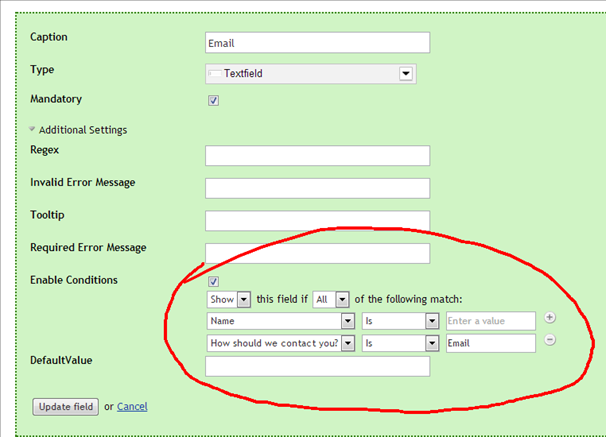606x437 pixels.
Task: Click the 'of the following match:' text
Action: point(409,299)
